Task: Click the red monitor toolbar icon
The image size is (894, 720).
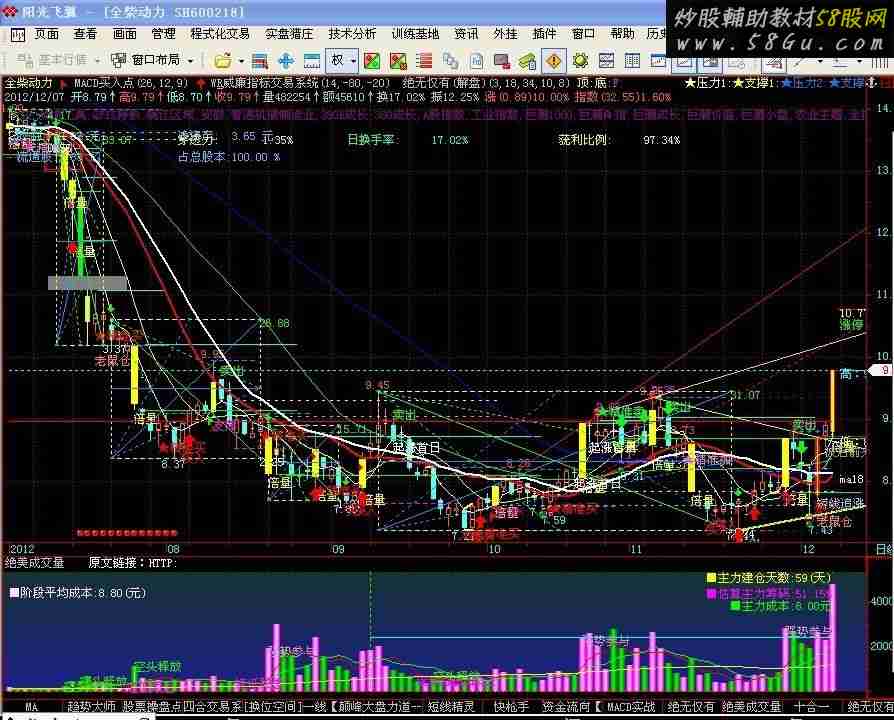Action: click(x=502, y=61)
